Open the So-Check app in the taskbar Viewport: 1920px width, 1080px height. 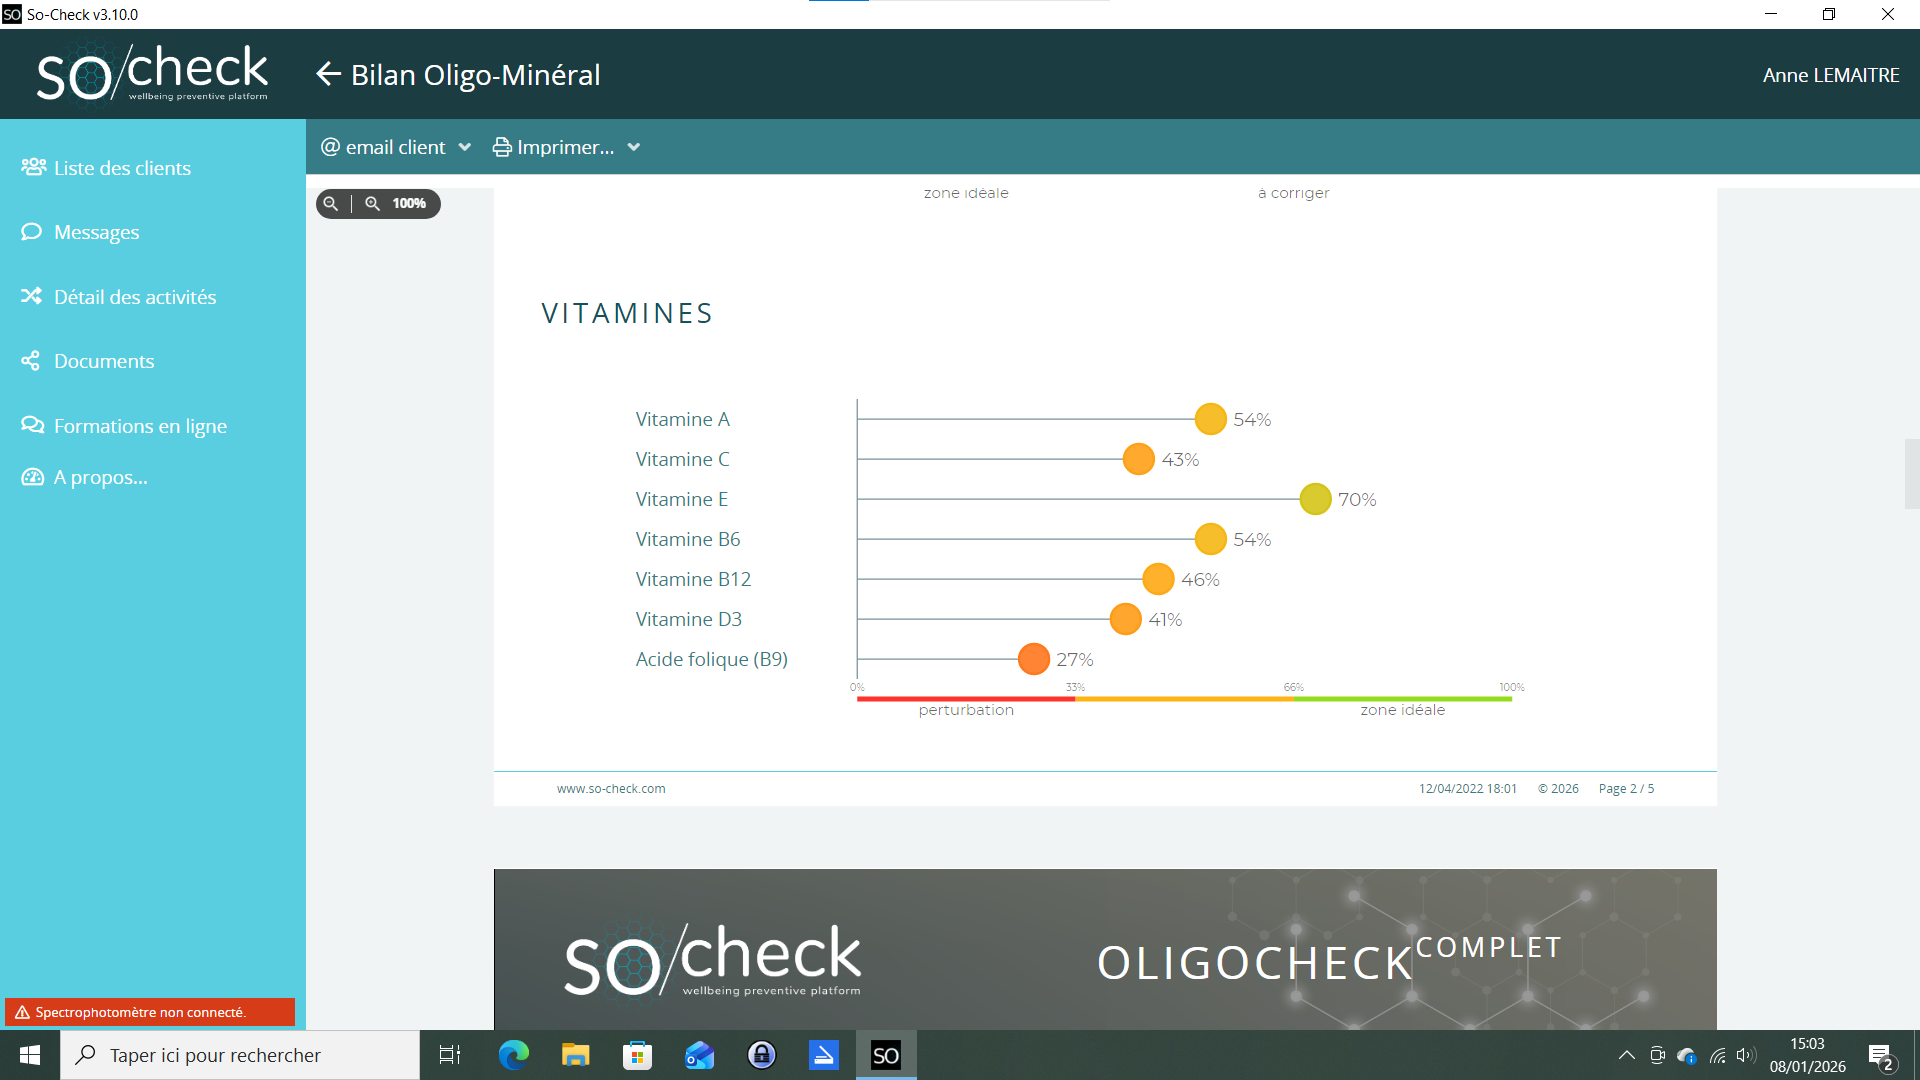click(885, 1055)
